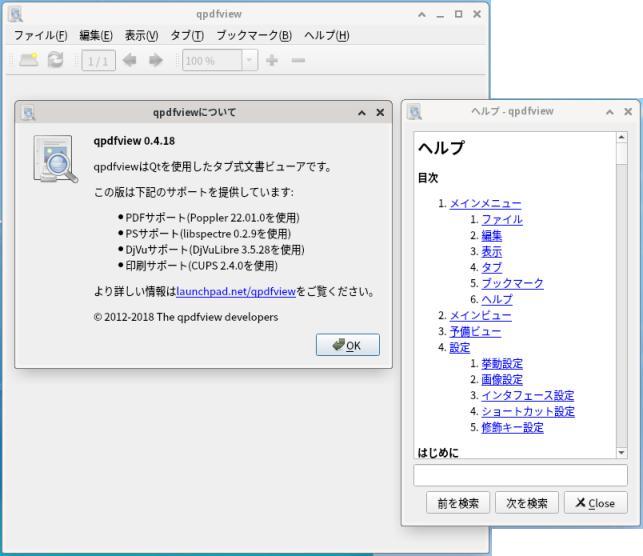Viewport: 643px width, 556px height.
Task: Open the インタフェース設定 help link
Action: click(x=528, y=396)
